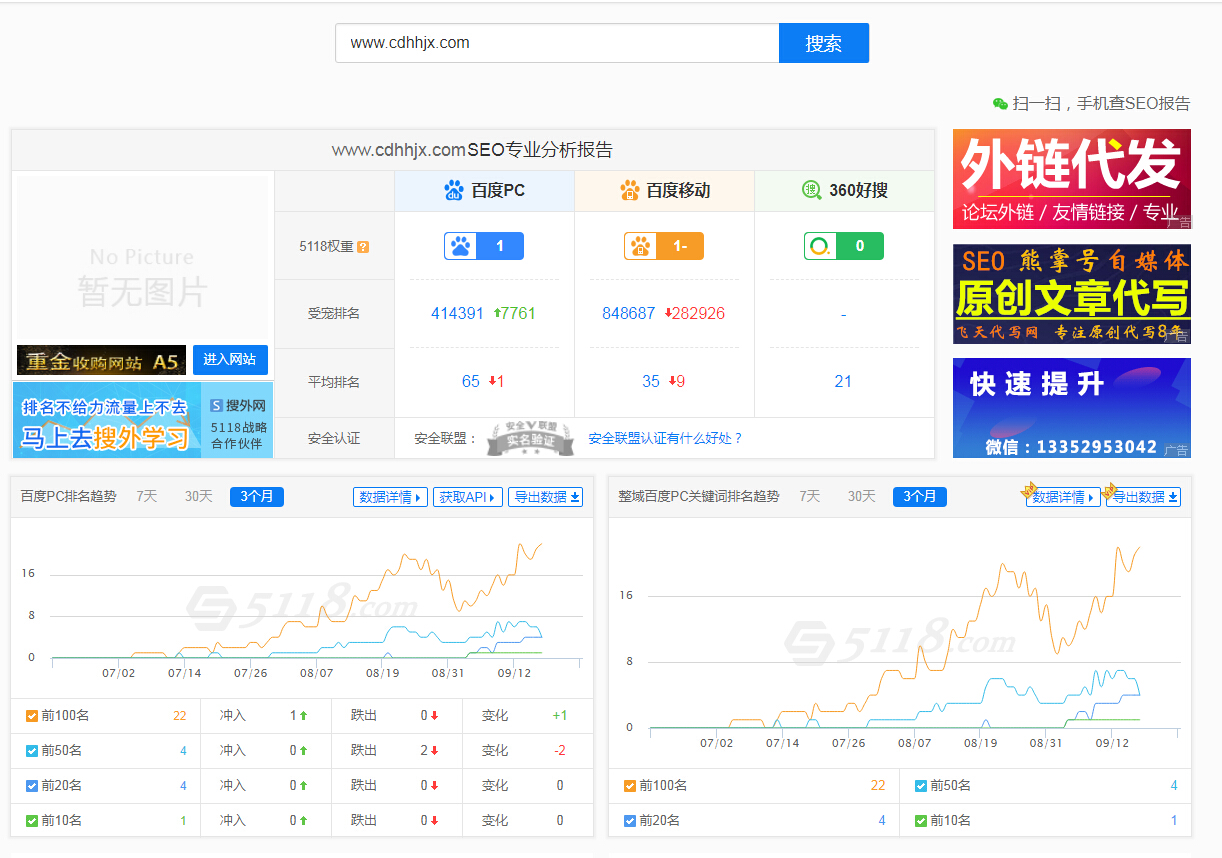
Task: Click the domain search input field
Action: click(x=556, y=43)
